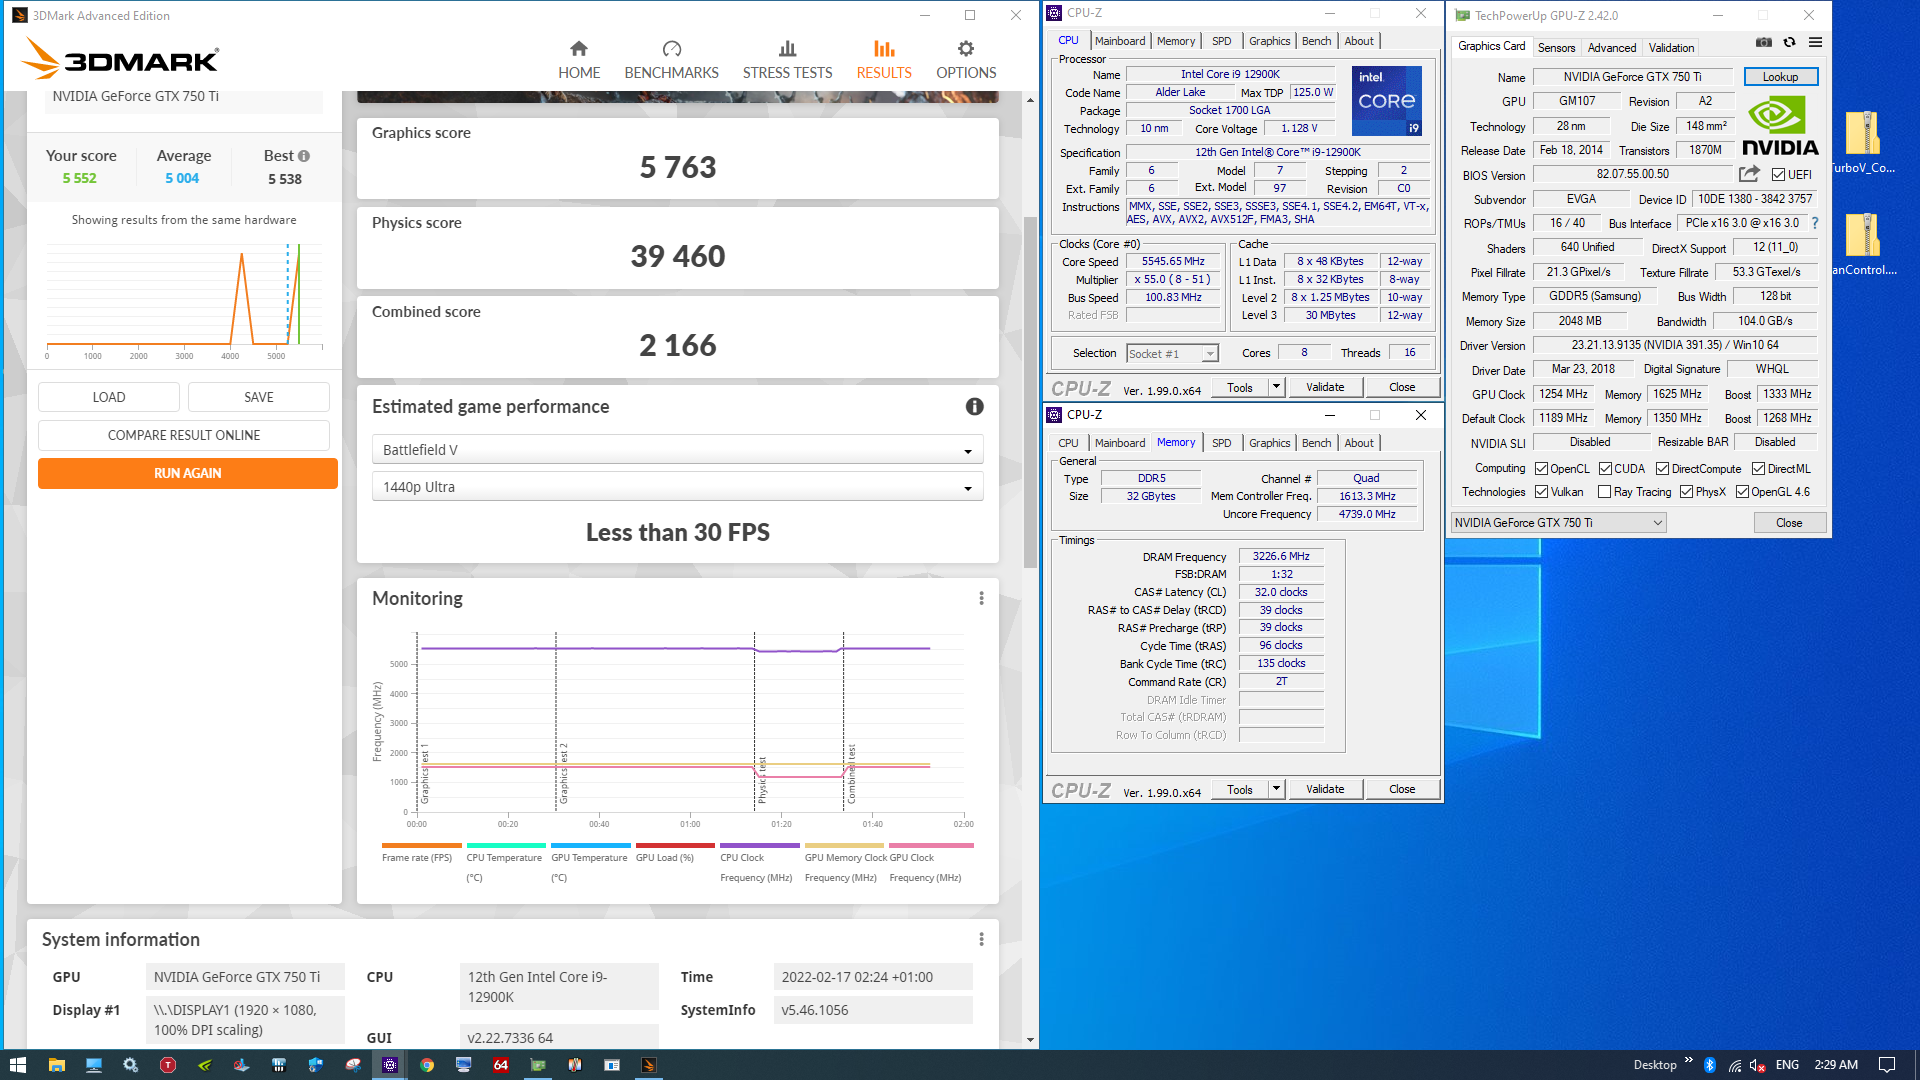The width and height of the screenshot is (1920, 1080).
Task: Expand the GPU selection dropdown in GPU-Z
Action: click(1558, 522)
